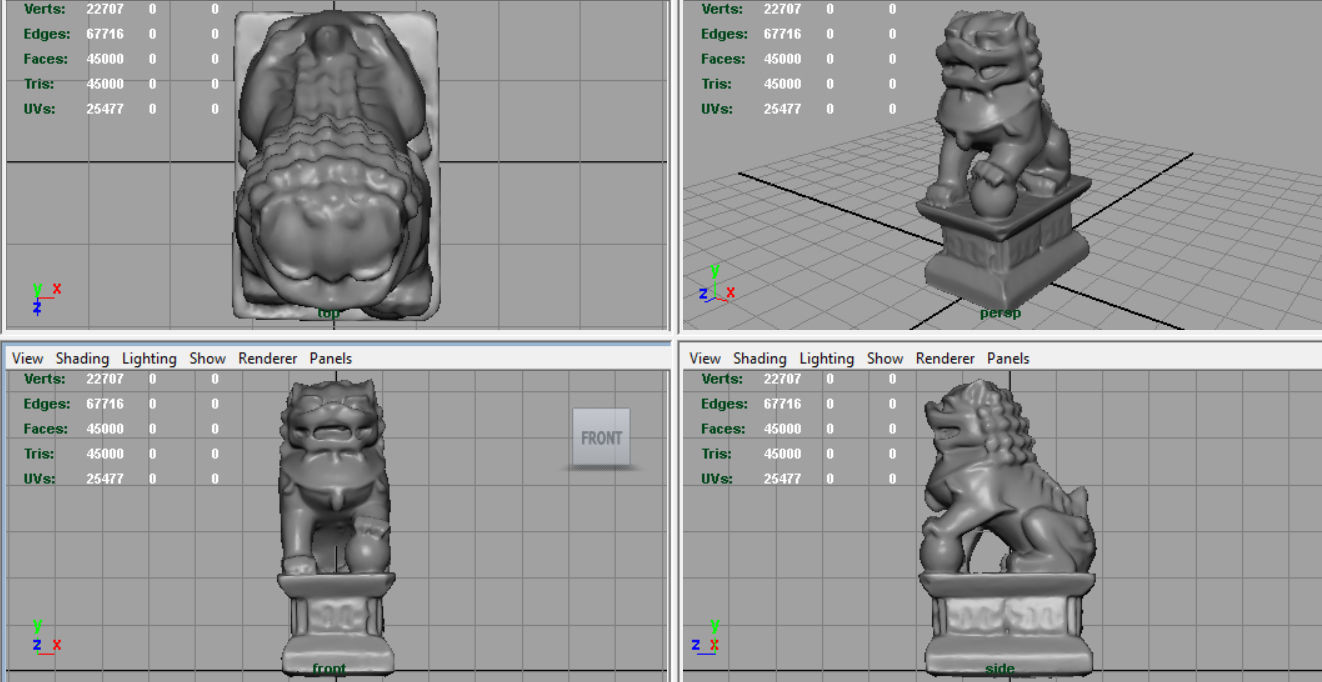Click 'Verts:' label in front viewport
This screenshot has height=682, width=1322.
pos(44,379)
